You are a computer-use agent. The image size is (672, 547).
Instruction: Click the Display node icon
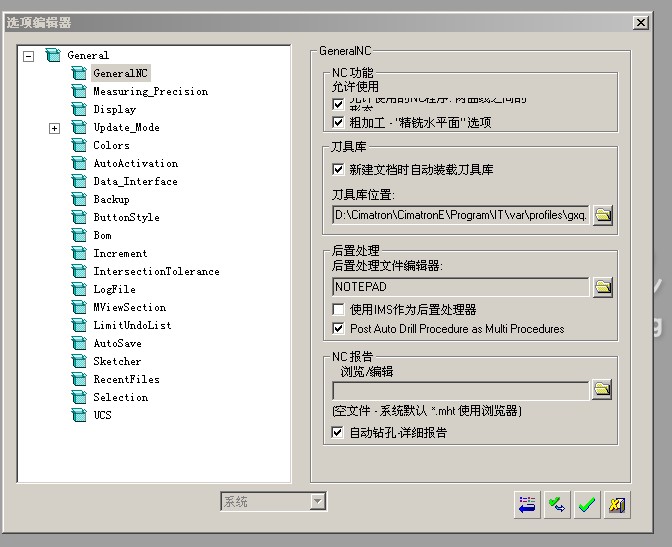pyautogui.click(x=79, y=109)
